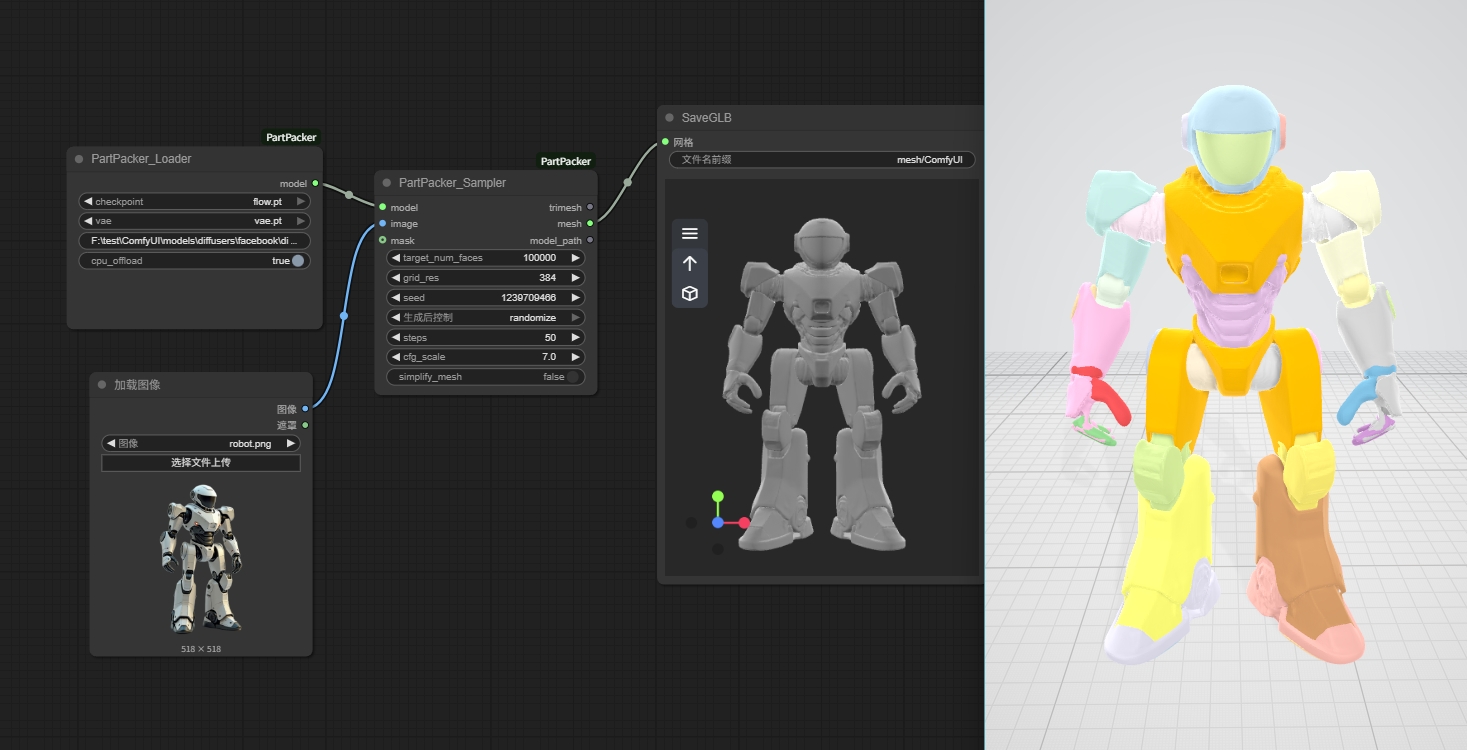Click the 选择文件上传 upload button
This screenshot has height=750, width=1467.
tap(201, 463)
